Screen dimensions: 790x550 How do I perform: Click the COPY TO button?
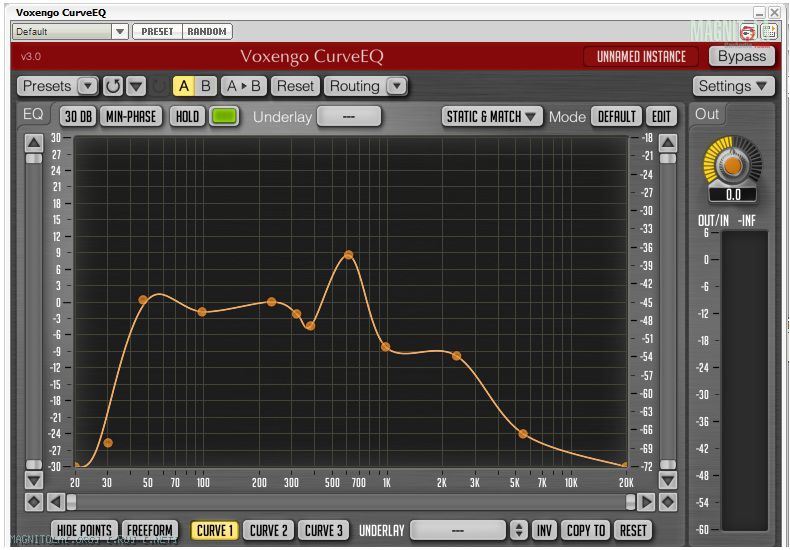(585, 531)
